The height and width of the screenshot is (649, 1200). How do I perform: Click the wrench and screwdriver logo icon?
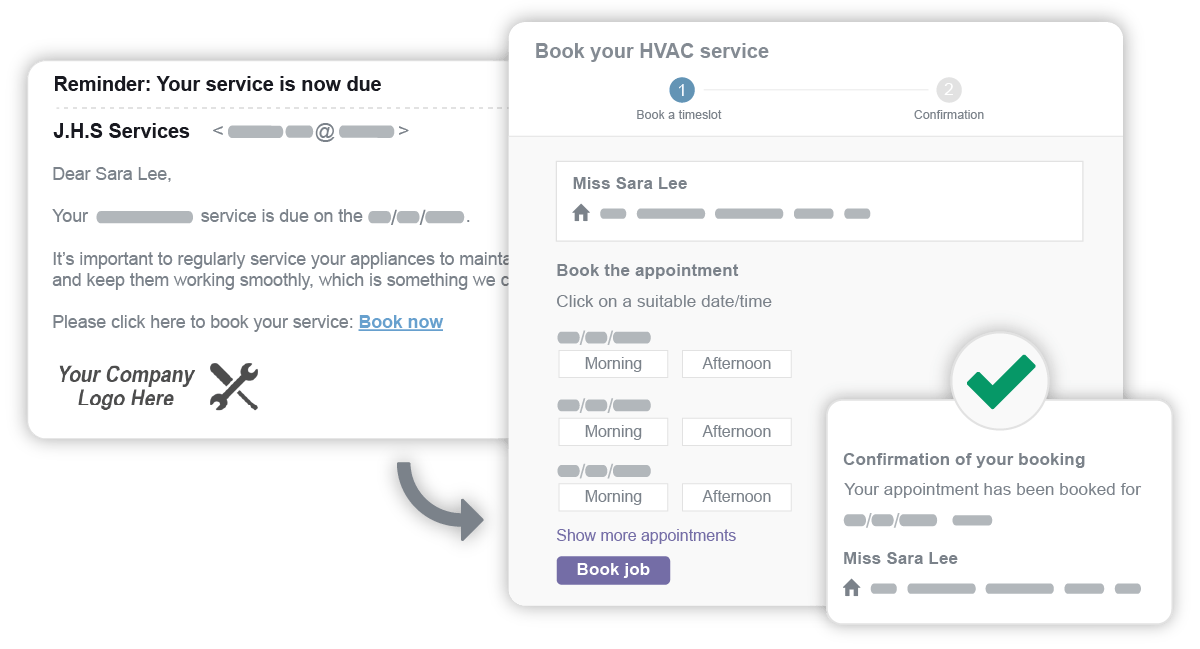[x=234, y=387]
